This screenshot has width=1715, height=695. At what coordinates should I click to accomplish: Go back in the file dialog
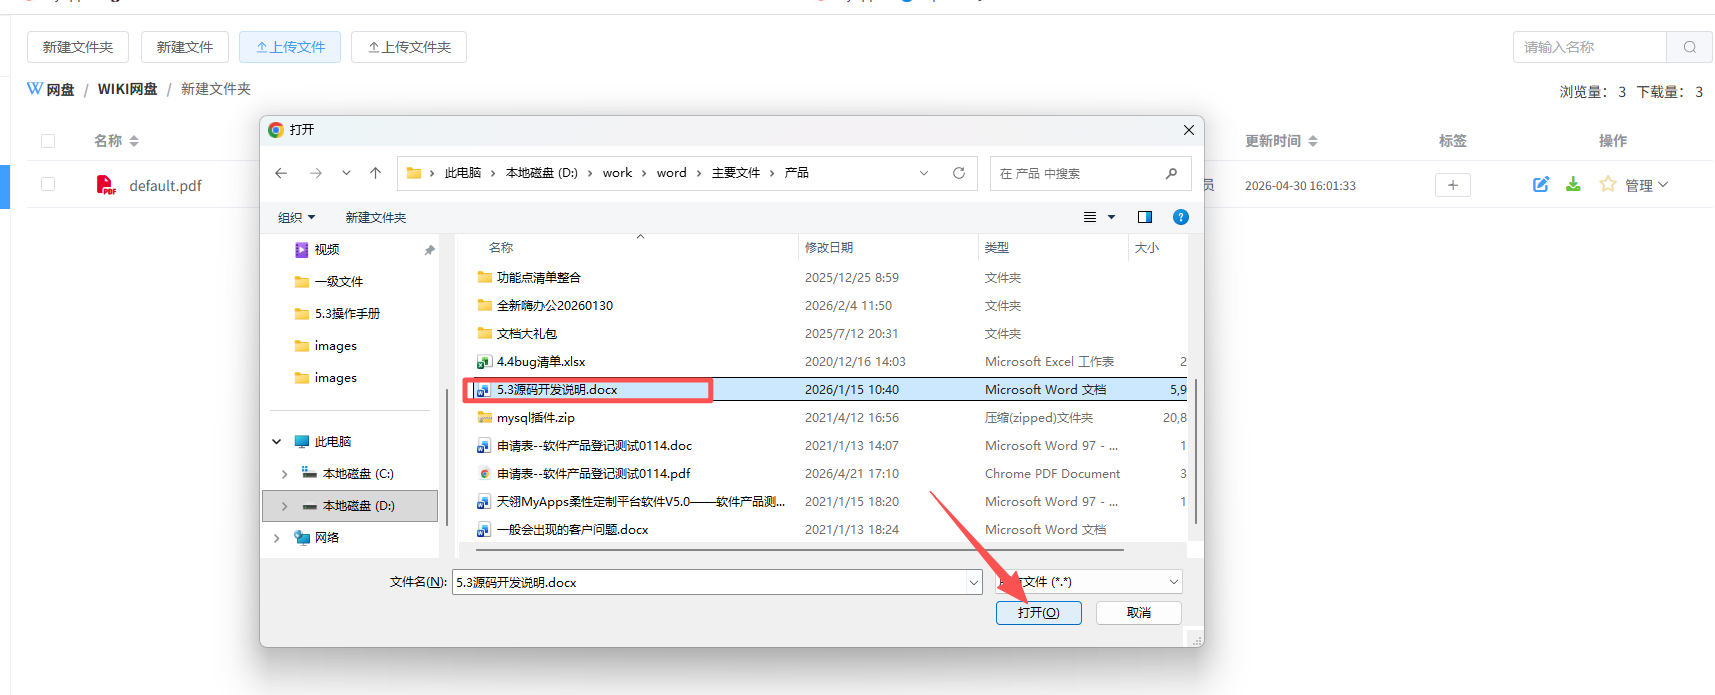281,173
